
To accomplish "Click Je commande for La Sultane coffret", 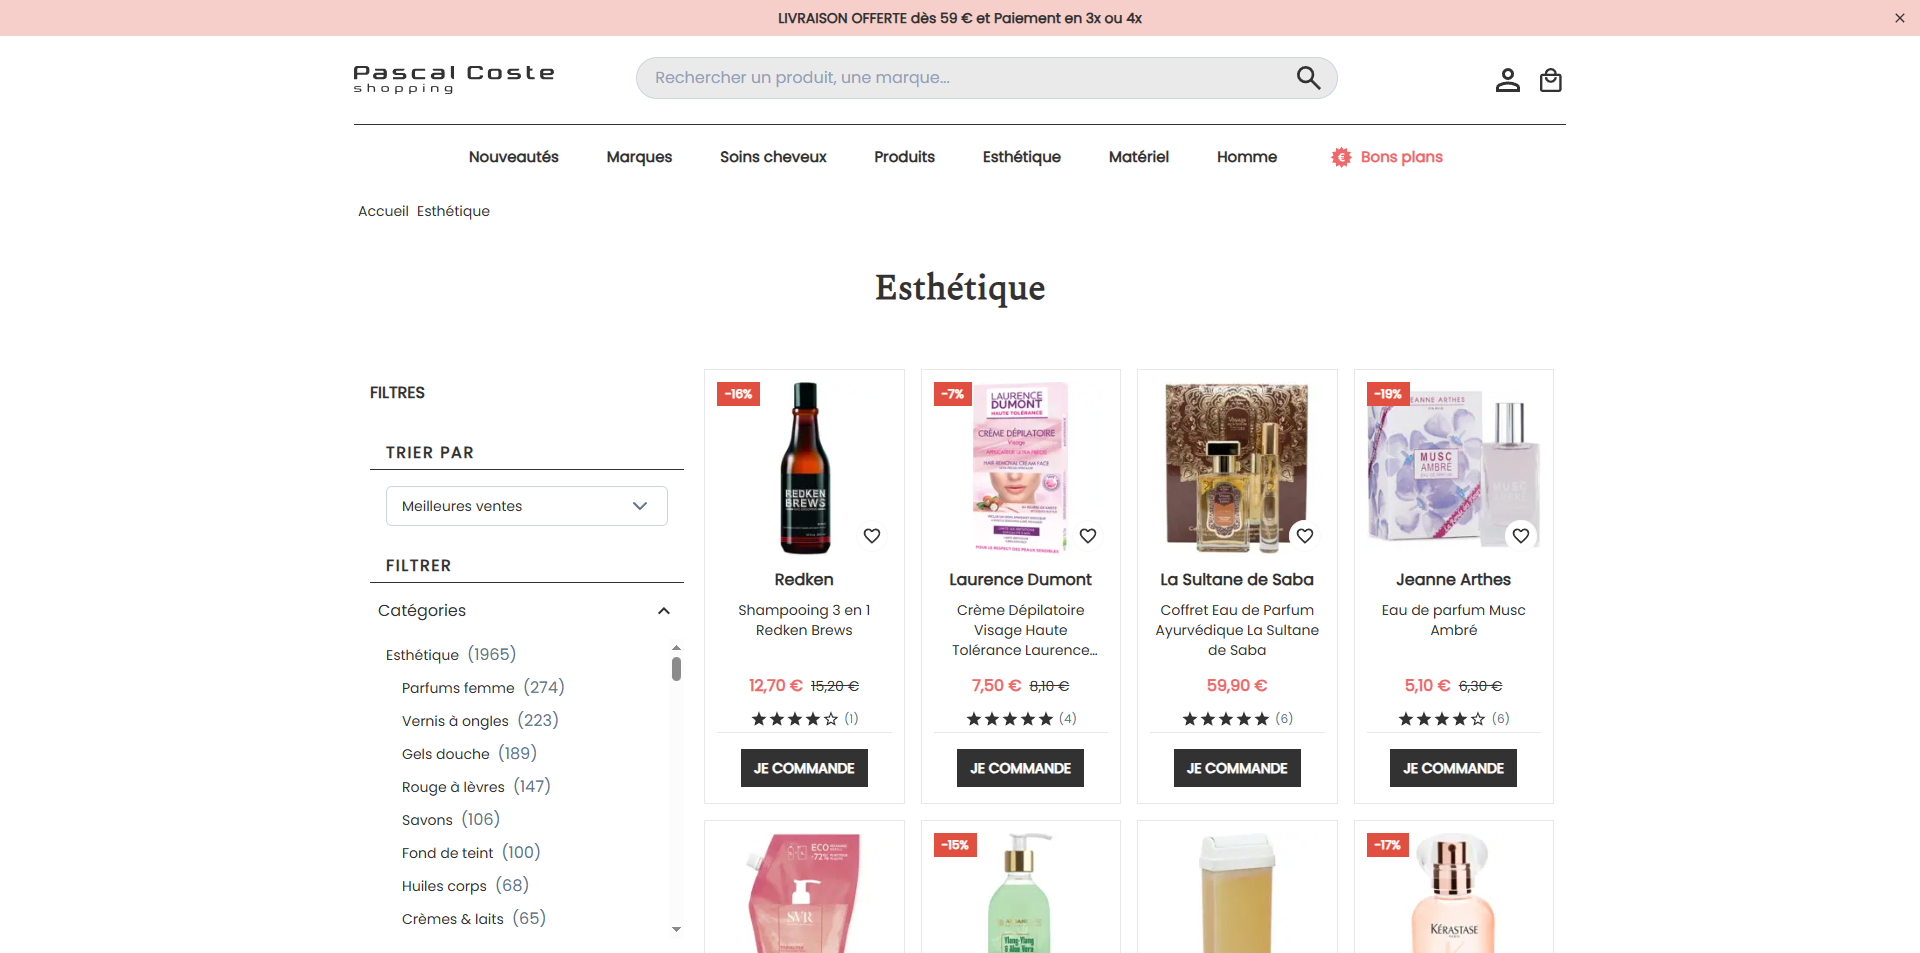I will 1237,768.
